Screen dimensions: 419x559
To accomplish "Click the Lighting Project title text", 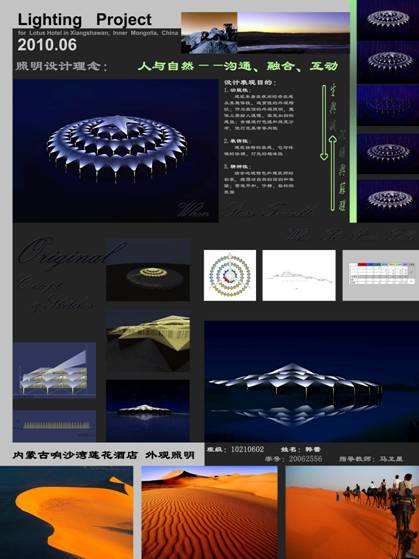I will (x=85, y=20).
